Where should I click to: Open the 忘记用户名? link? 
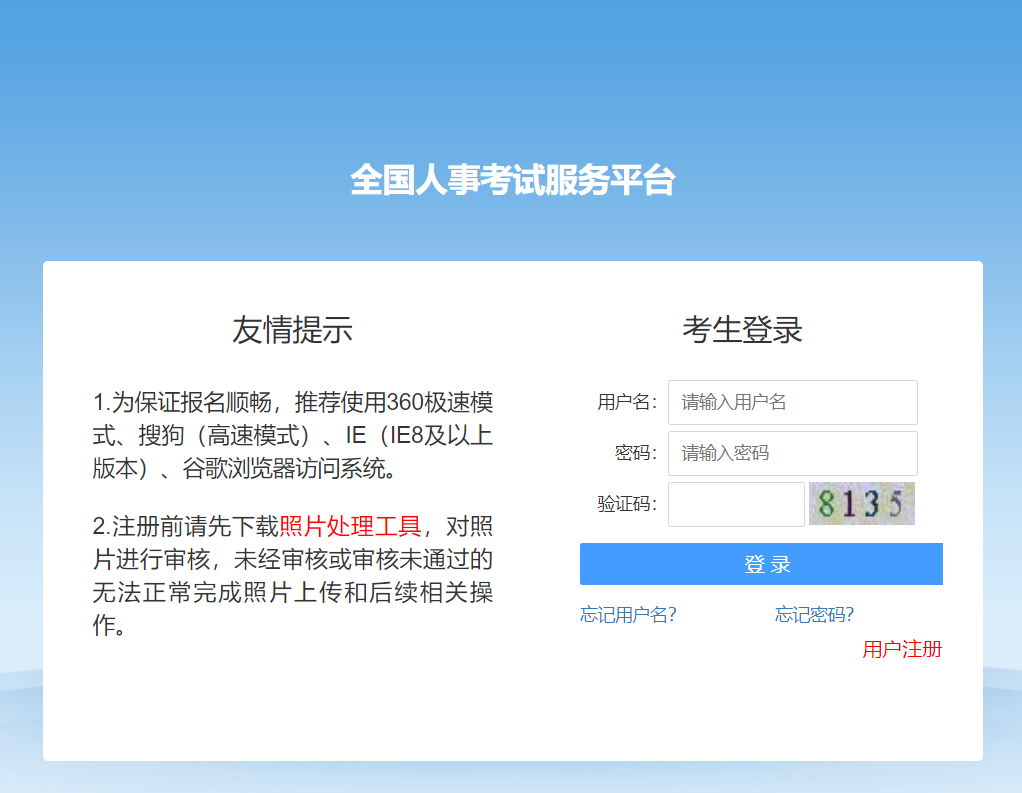(628, 614)
